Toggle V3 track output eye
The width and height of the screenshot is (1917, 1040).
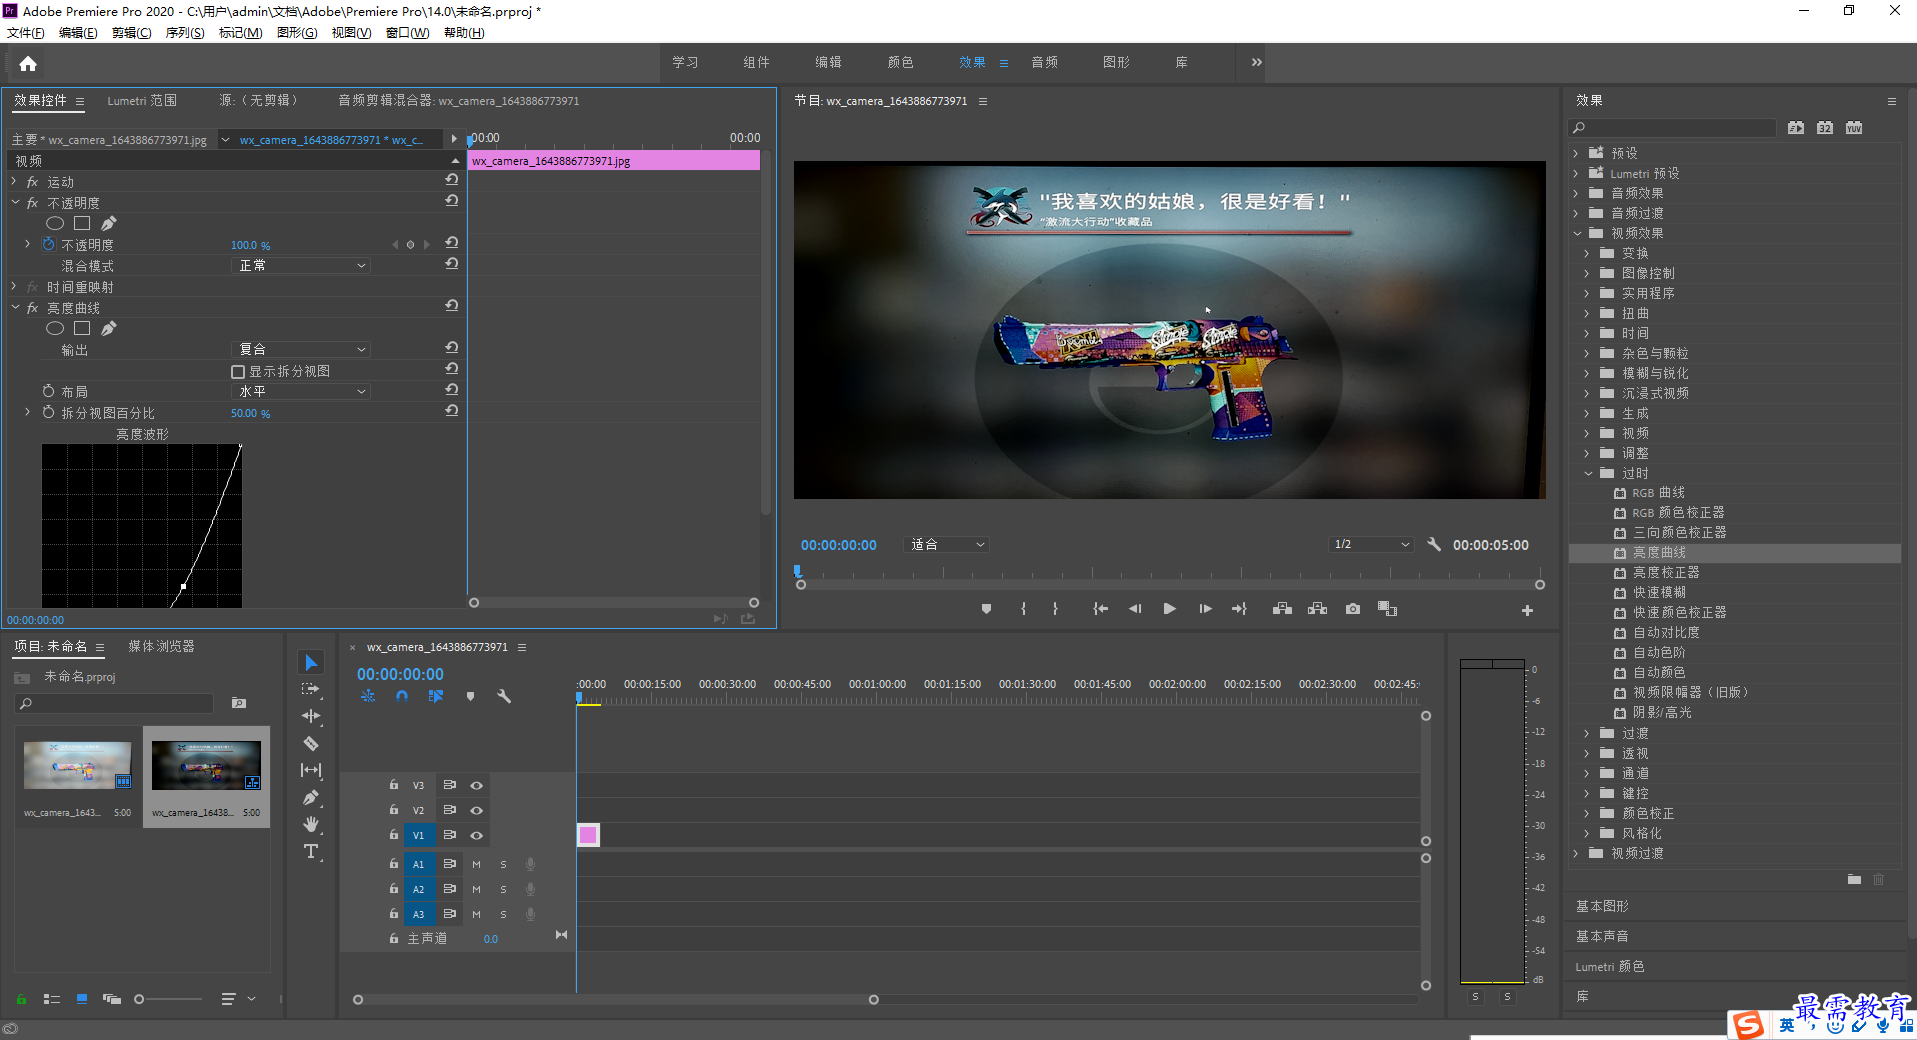click(477, 785)
